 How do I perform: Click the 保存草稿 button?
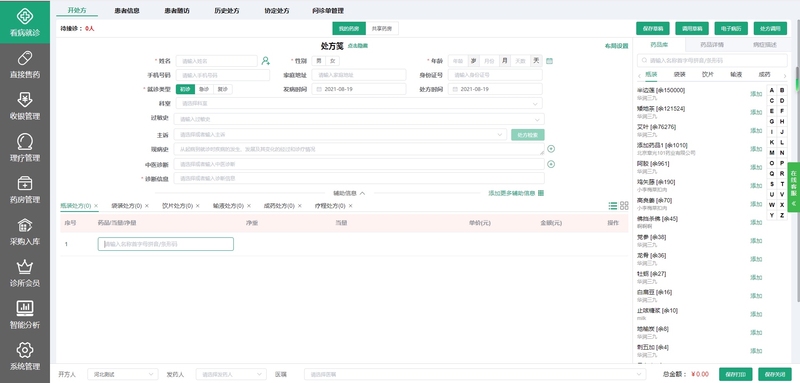point(653,29)
